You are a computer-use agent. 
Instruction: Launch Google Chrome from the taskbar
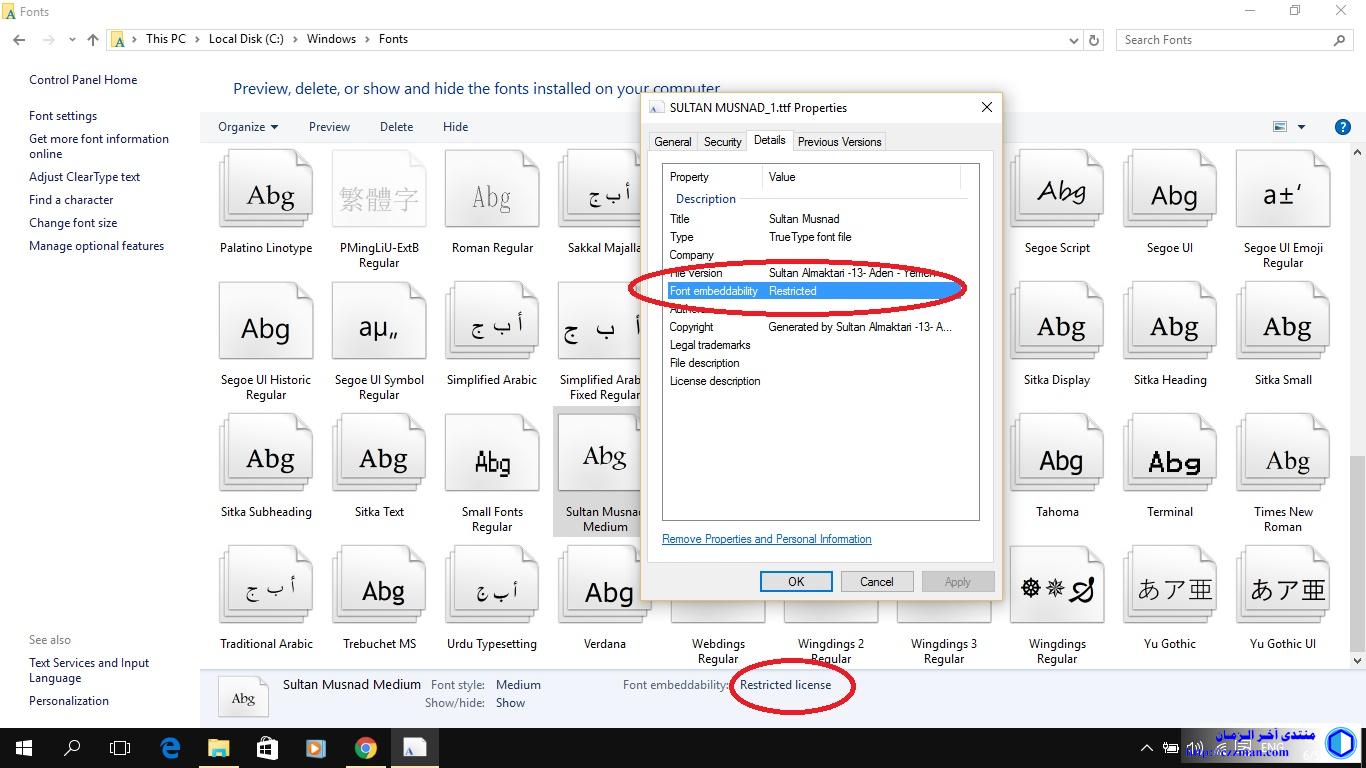click(365, 748)
